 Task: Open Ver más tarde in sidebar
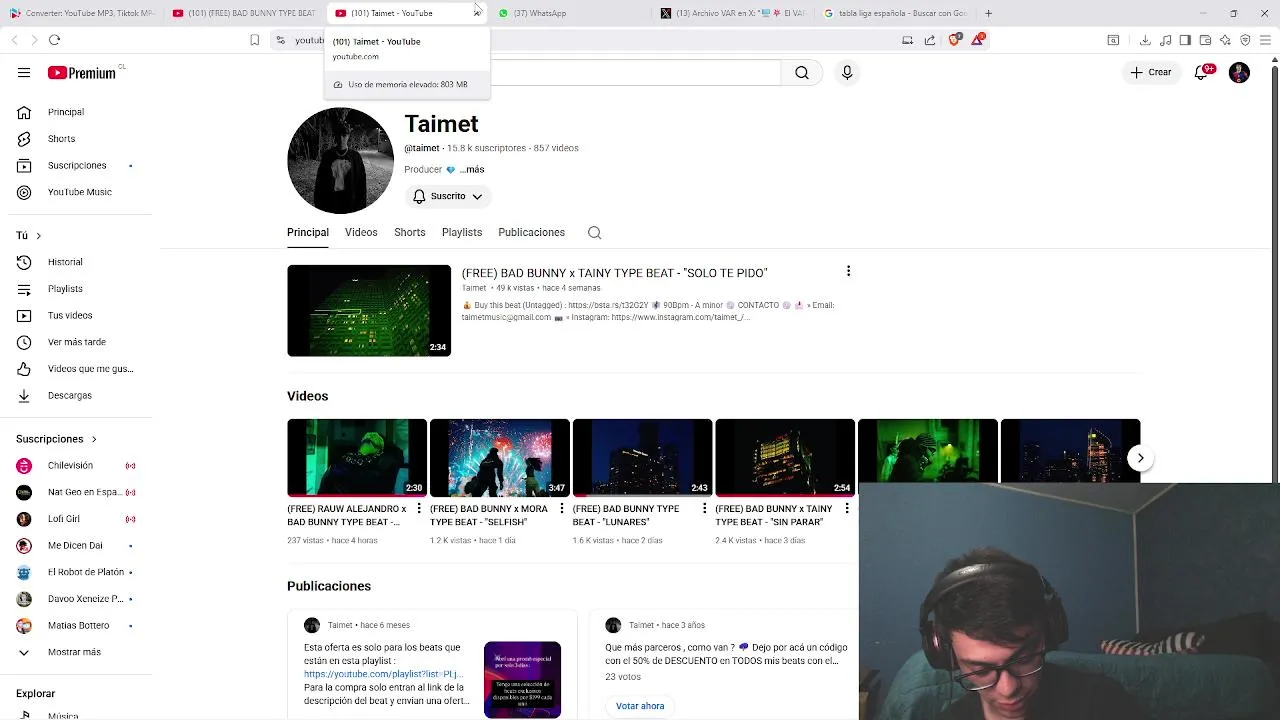[77, 342]
